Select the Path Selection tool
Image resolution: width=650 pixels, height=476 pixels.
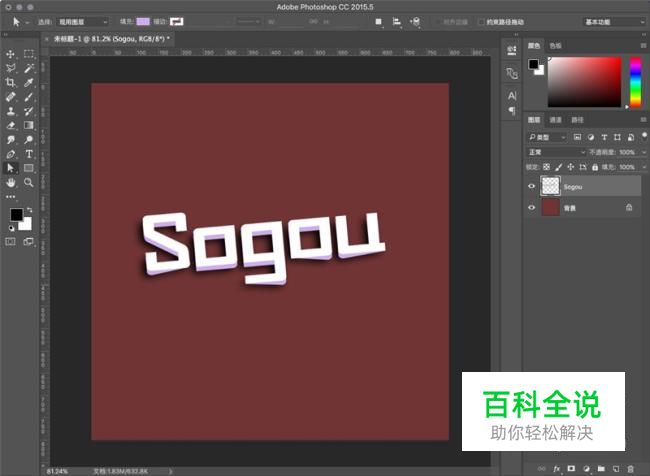click(10, 168)
